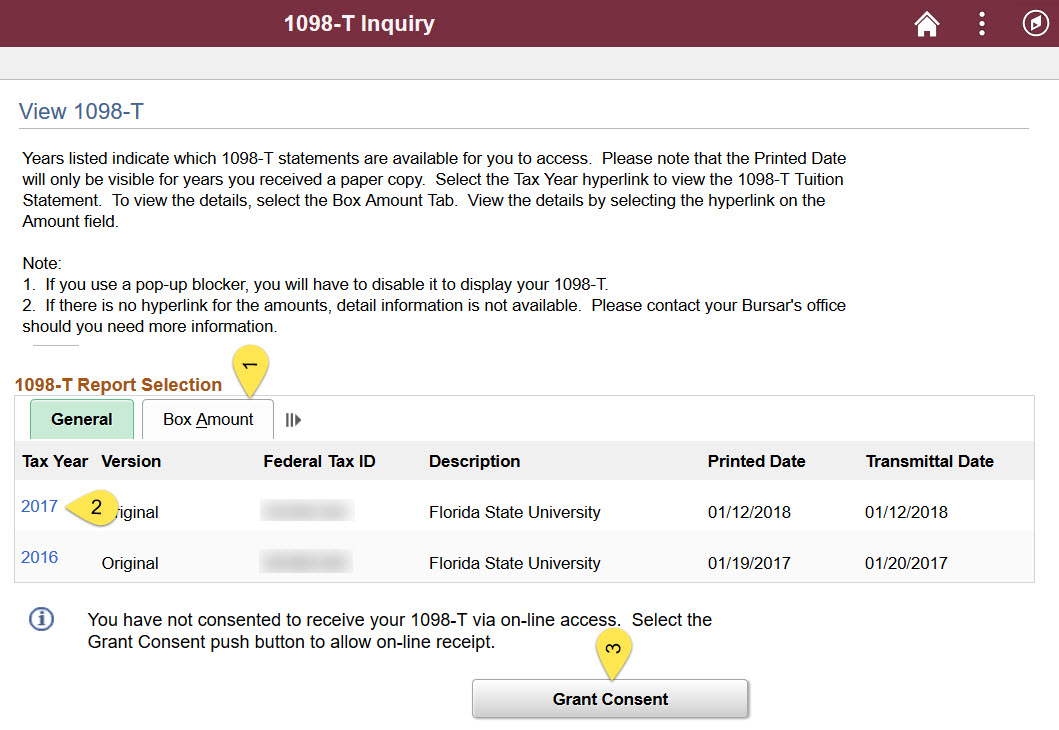Screen dimensions: 1059x730
Task: Select the Printed Date column header
Action: [x=756, y=461]
